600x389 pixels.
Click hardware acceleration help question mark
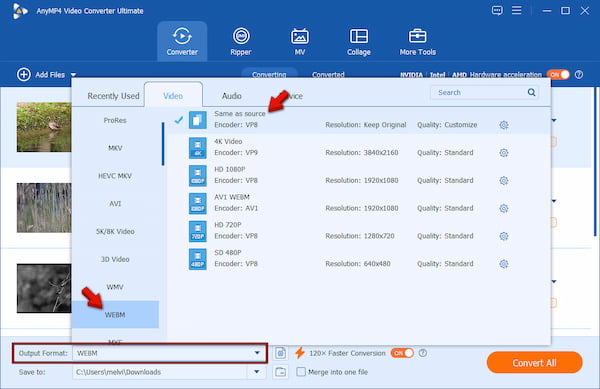tap(579, 75)
